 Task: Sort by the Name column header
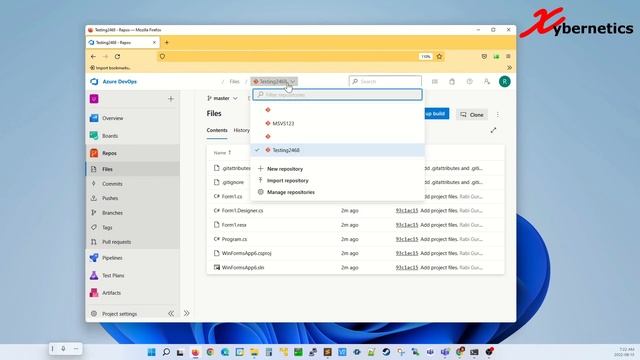tap(222, 153)
